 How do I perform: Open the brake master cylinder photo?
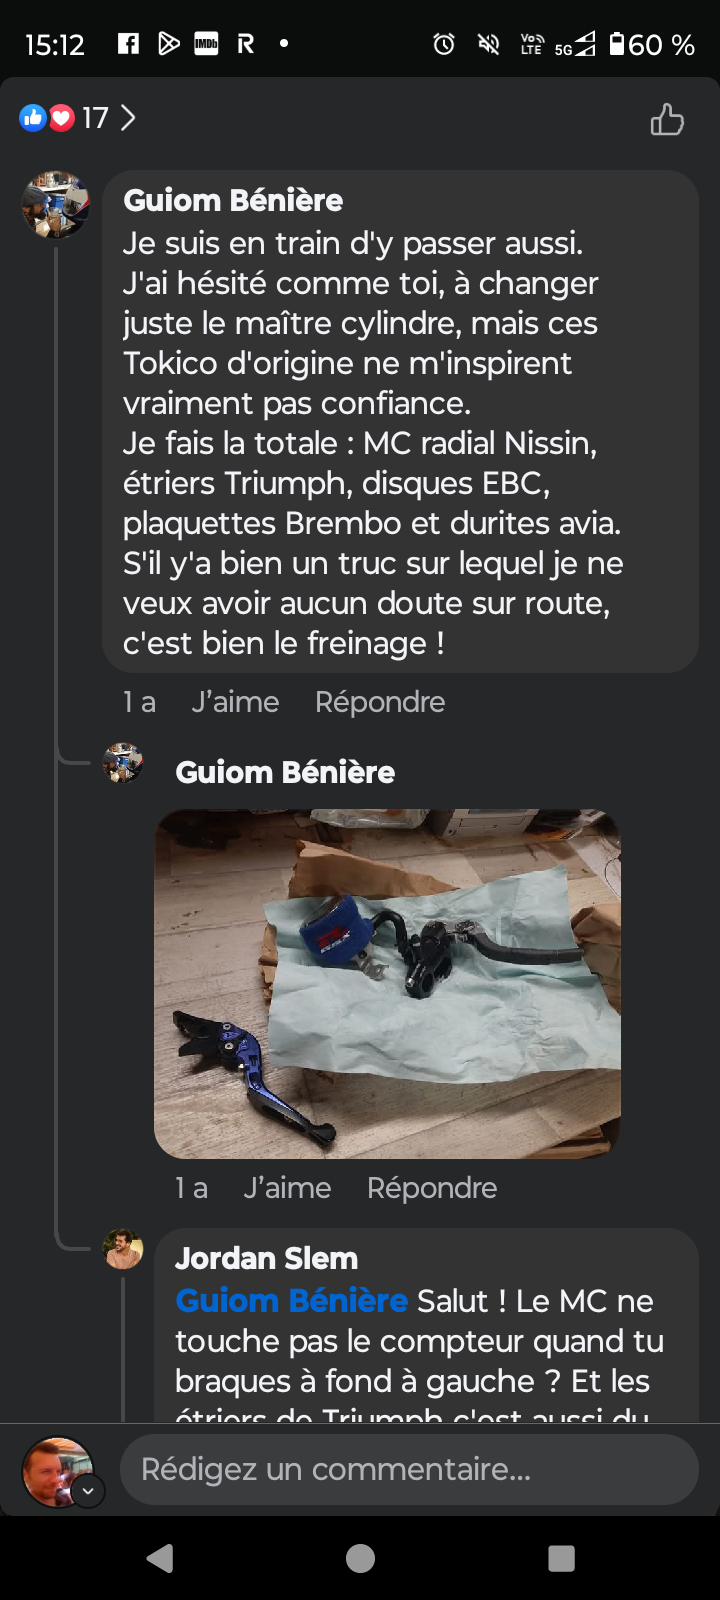coord(387,984)
